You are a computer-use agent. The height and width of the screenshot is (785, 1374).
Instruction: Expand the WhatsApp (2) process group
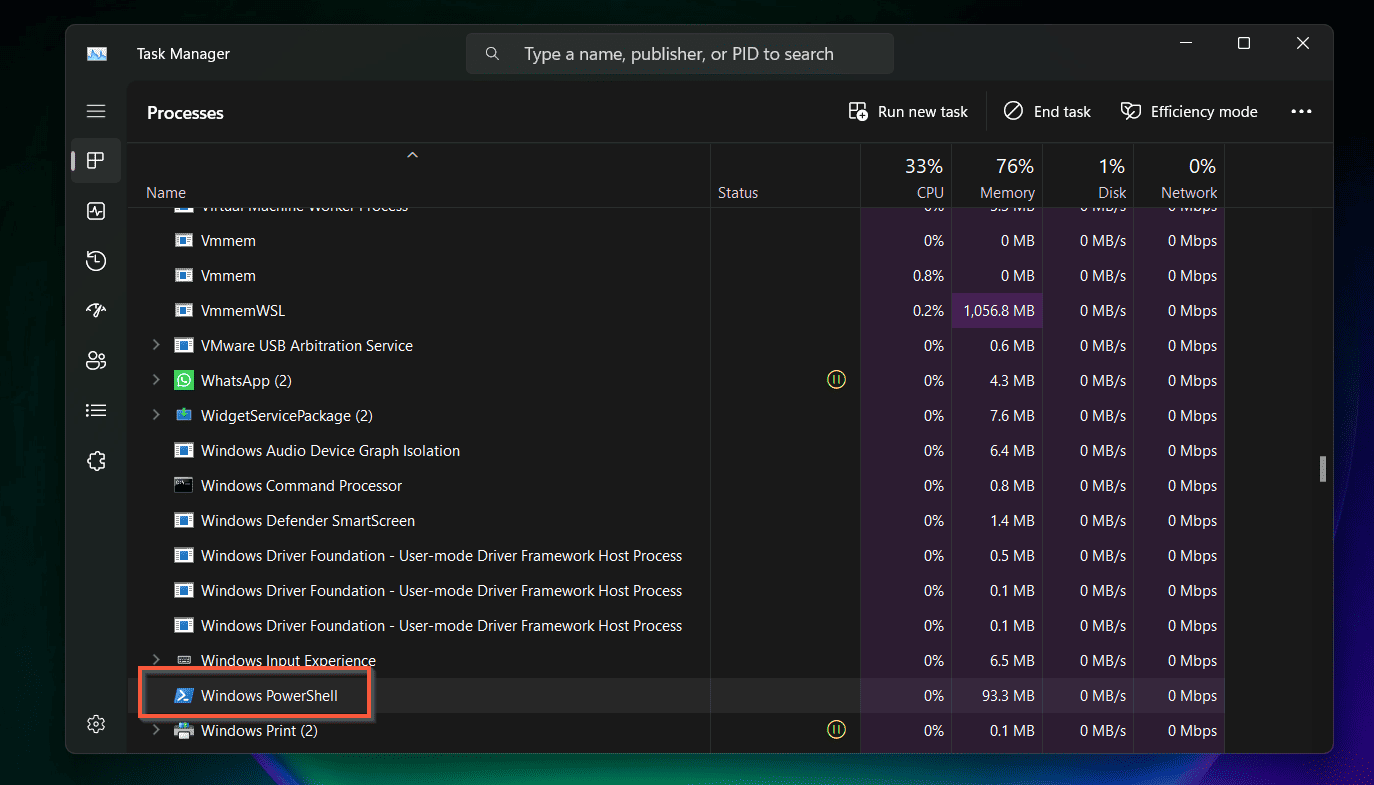pyautogui.click(x=156, y=380)
